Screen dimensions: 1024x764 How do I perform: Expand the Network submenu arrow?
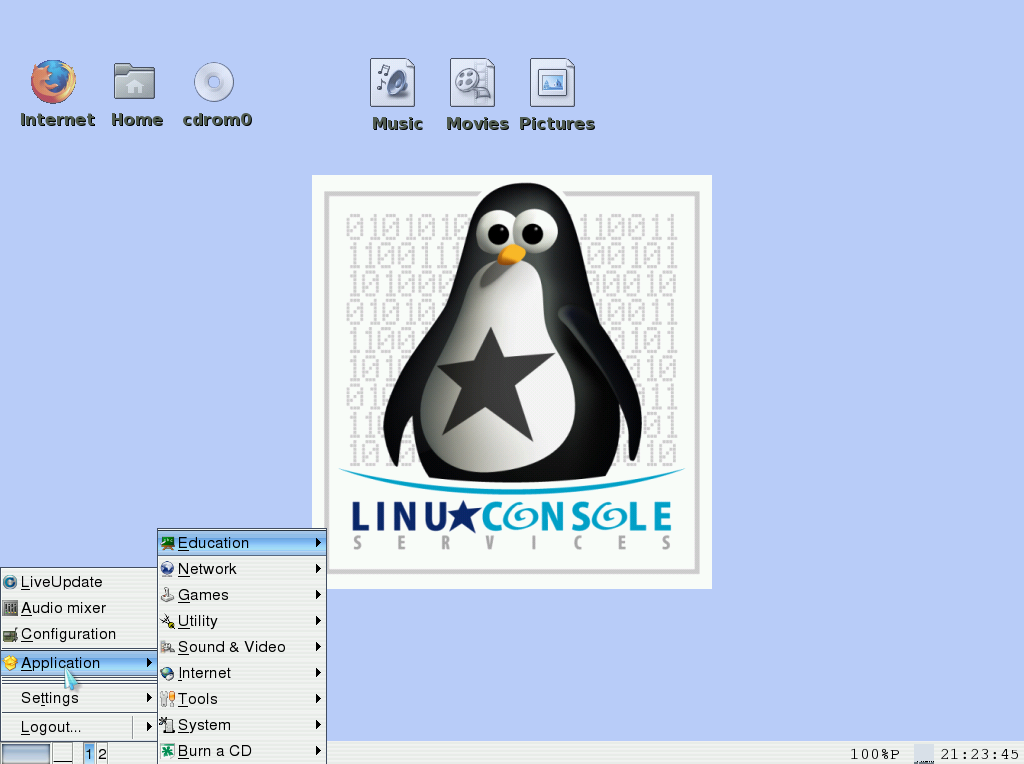coord(318,569)
